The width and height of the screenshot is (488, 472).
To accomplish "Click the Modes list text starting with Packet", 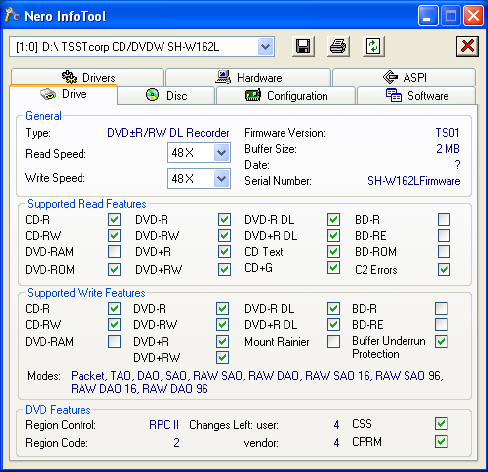I will pos(257,382).
